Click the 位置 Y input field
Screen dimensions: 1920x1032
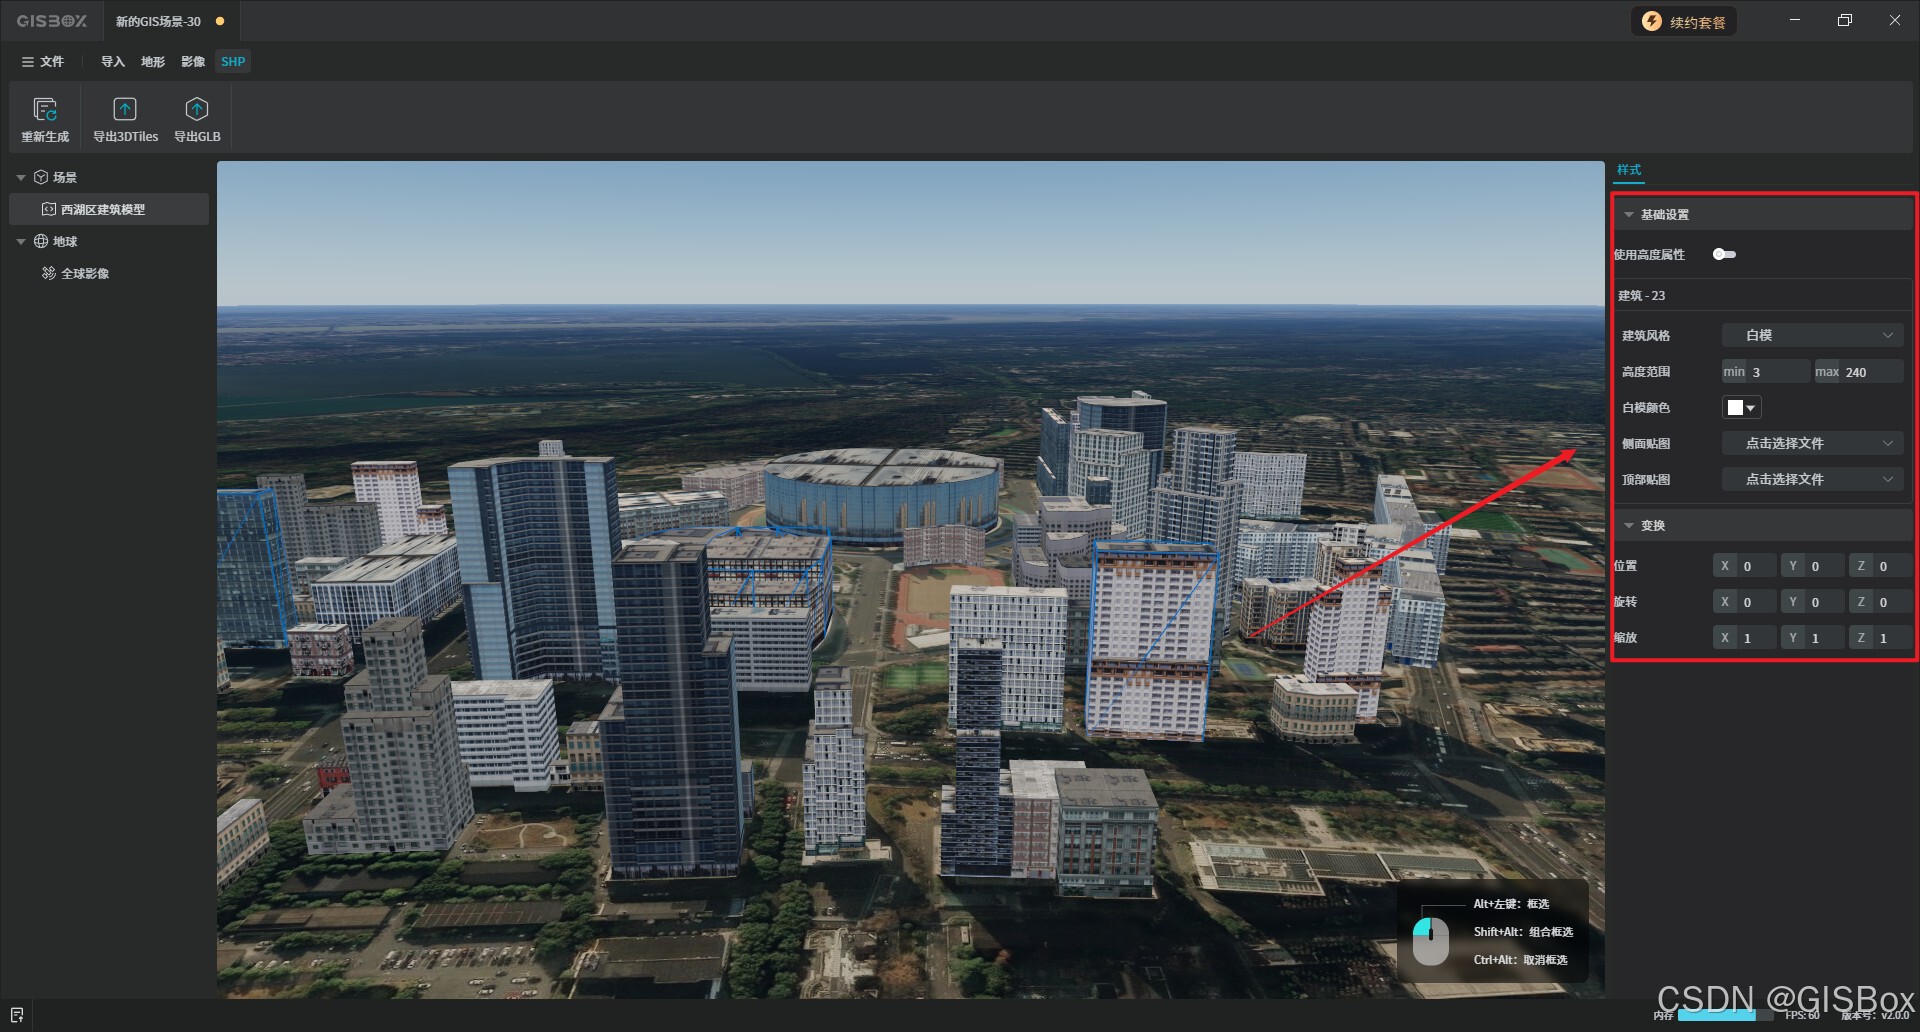click(1812, 566)
